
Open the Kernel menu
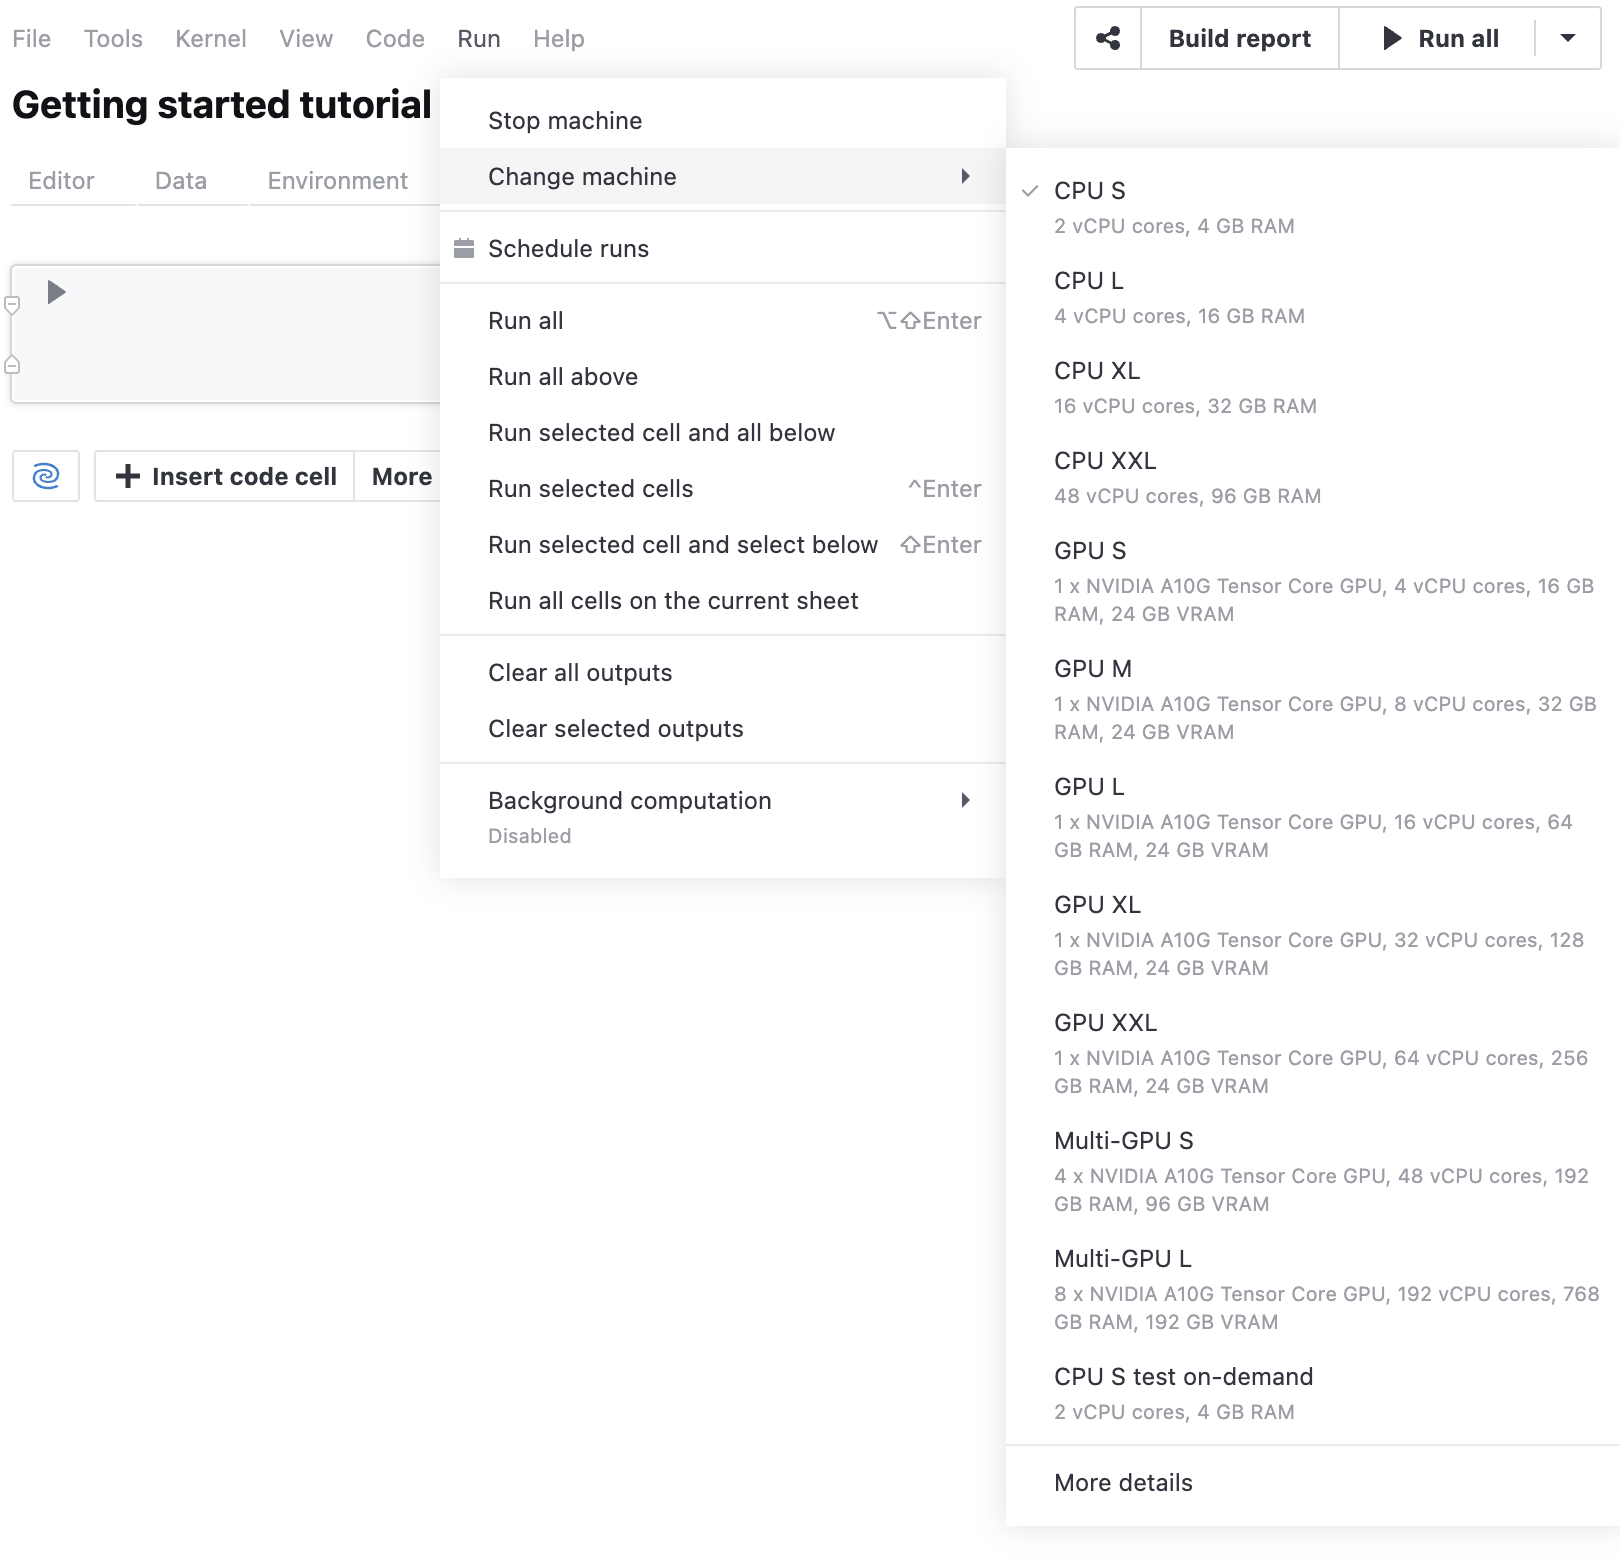(210, 39)
